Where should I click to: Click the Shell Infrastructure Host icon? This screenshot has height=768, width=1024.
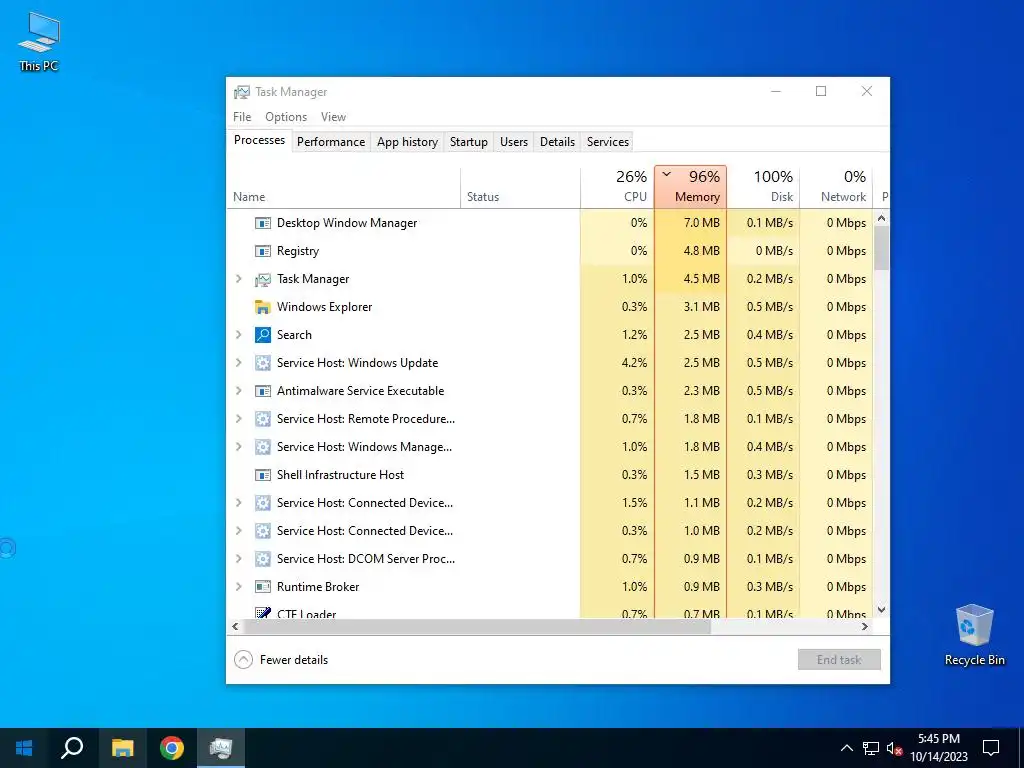point(263,475)
